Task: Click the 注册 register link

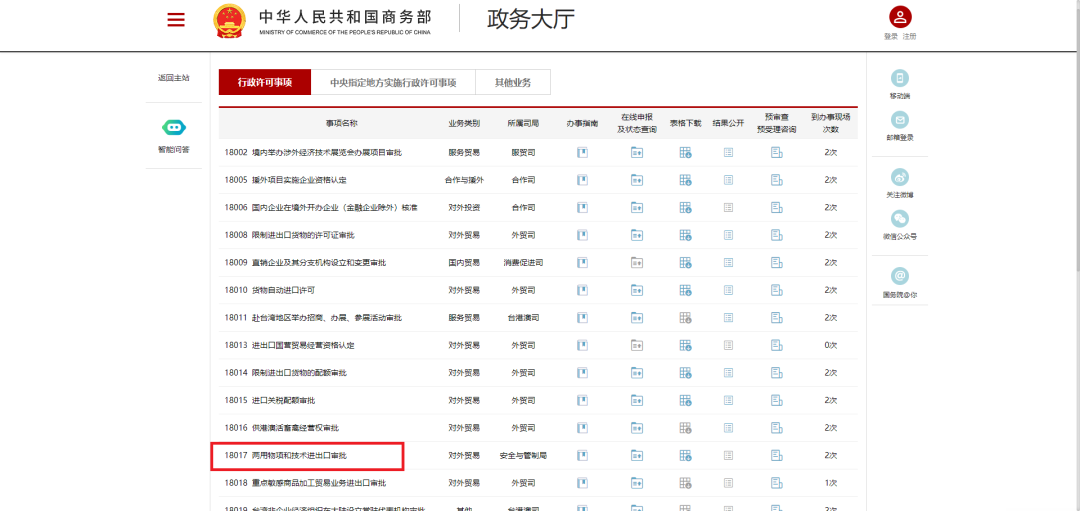Action: click(909, 37)
